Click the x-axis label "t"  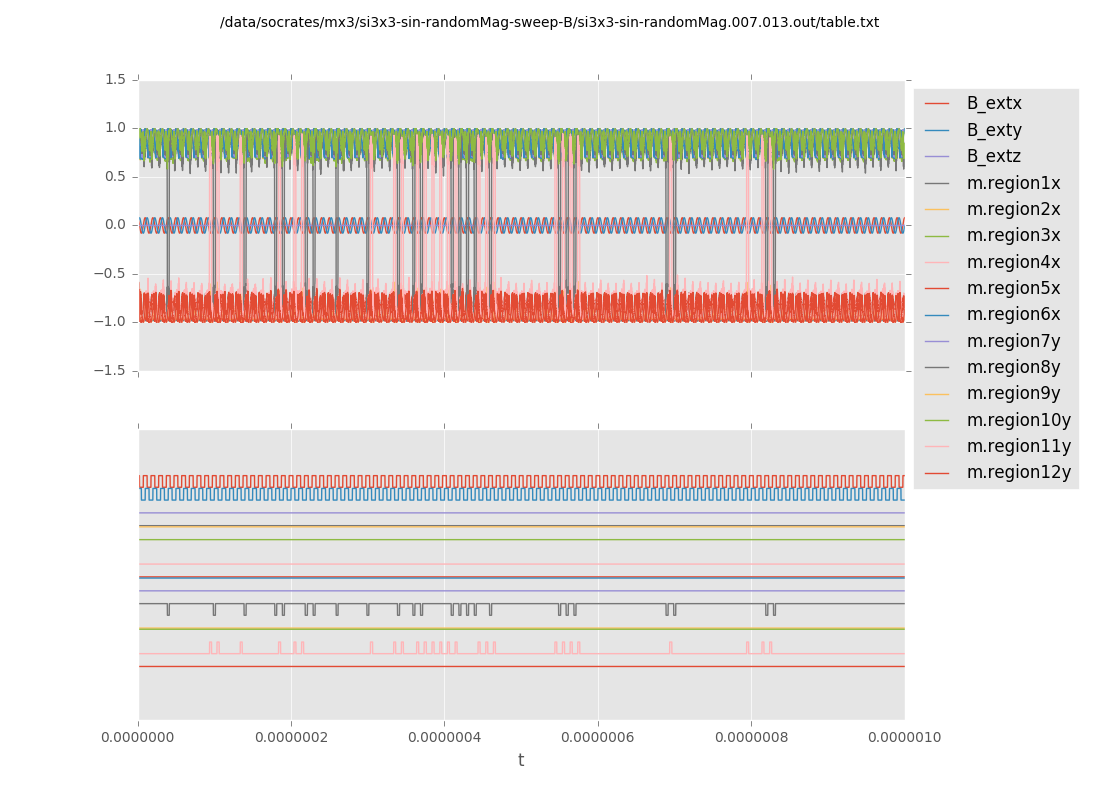coord(521,761)
